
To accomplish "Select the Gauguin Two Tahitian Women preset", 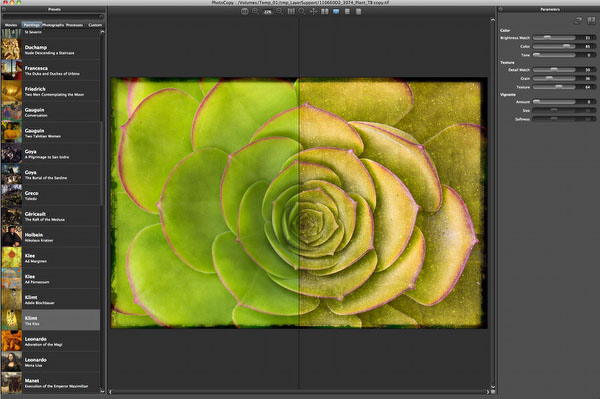I will click(50, 132).
